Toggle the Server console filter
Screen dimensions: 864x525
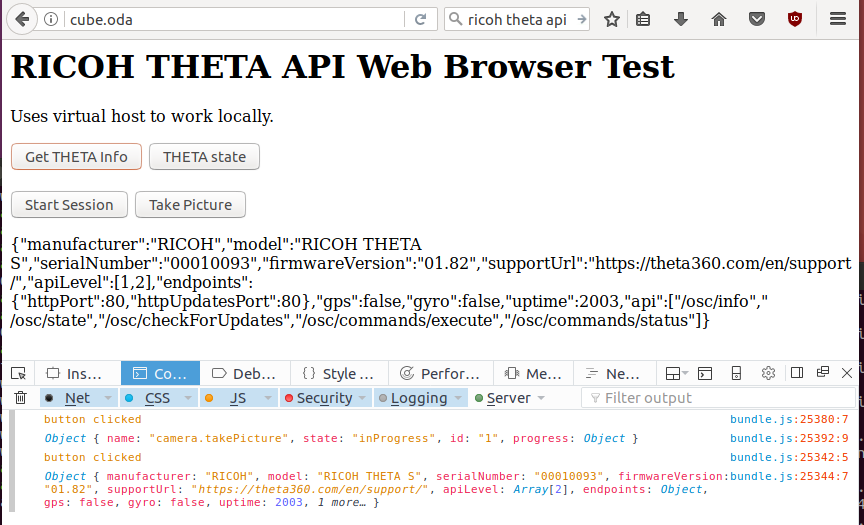click(x=503, y=398)
